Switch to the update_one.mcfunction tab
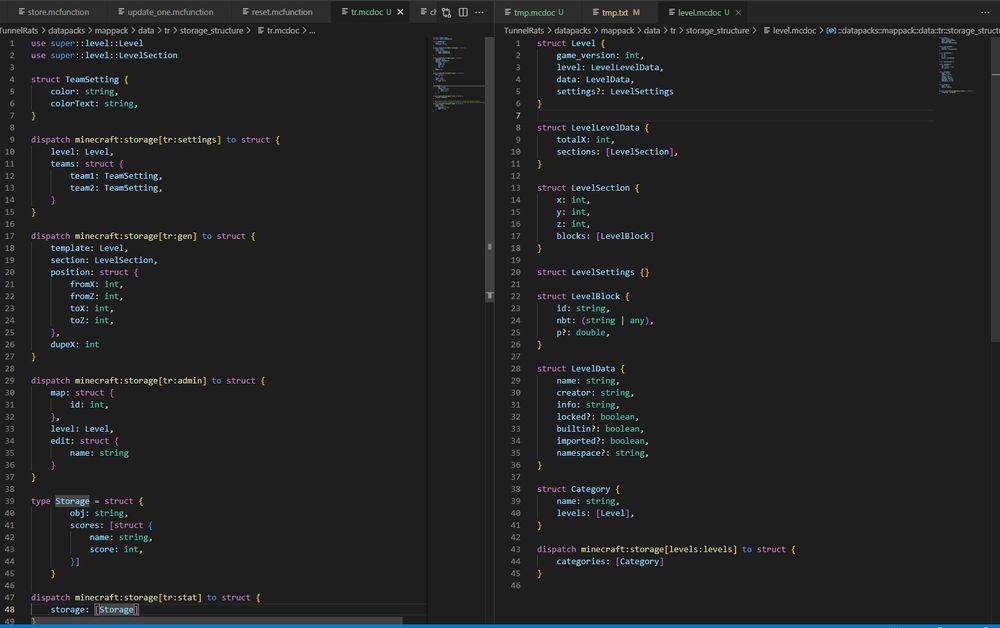Viewport: 1000px width, 628px height. point(170,12)
